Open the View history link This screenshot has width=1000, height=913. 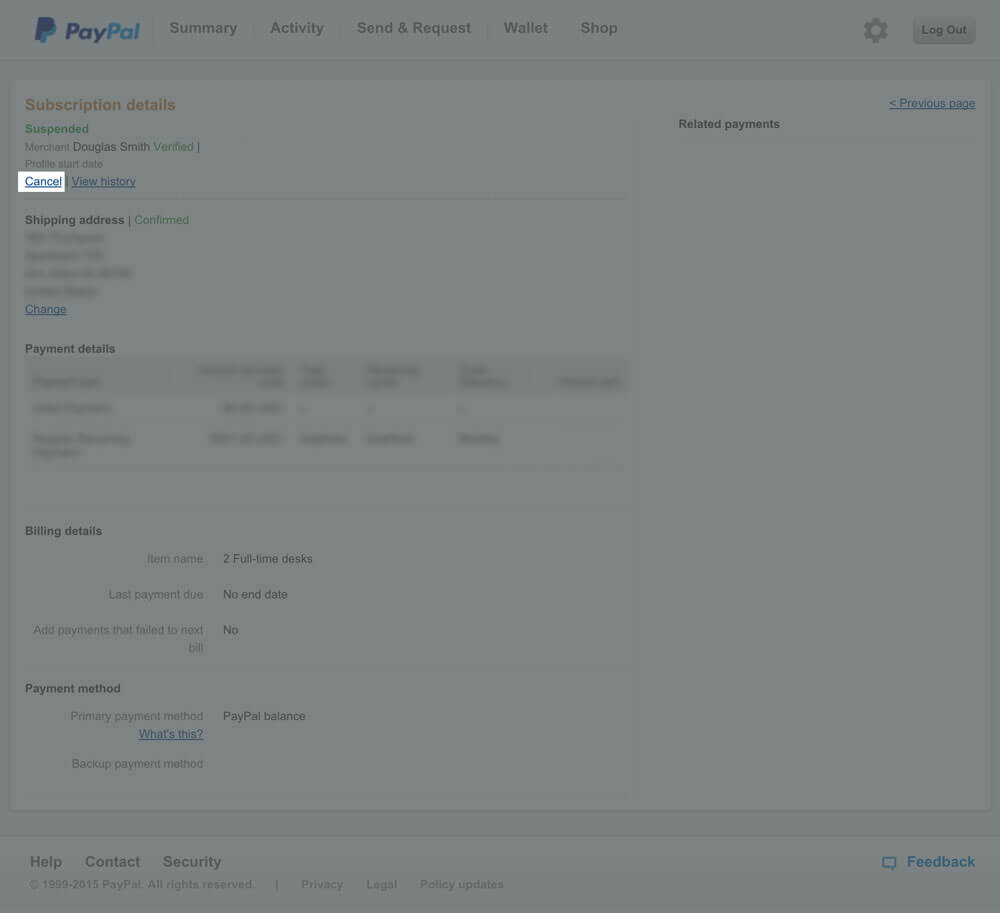pyautogui.click(x=104, y=182)
